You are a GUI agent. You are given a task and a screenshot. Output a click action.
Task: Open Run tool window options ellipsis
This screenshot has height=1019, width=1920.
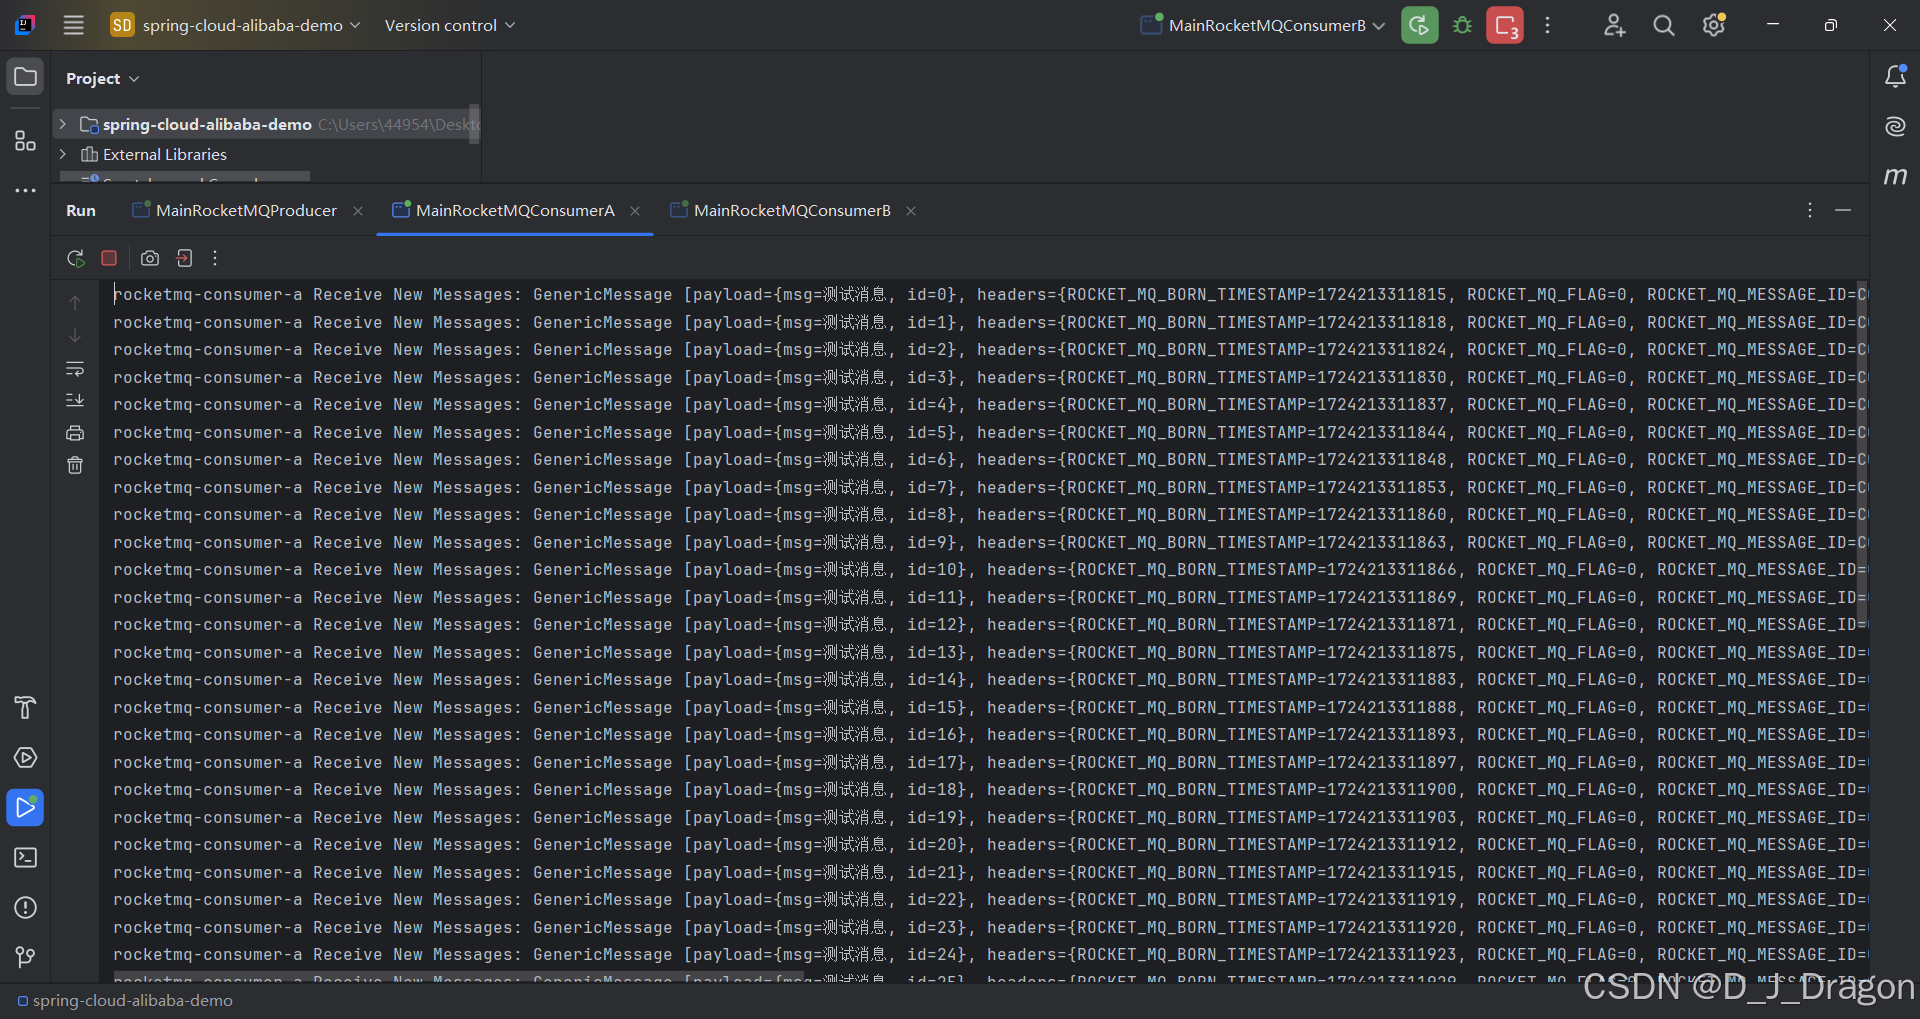tap(1810, 210)
